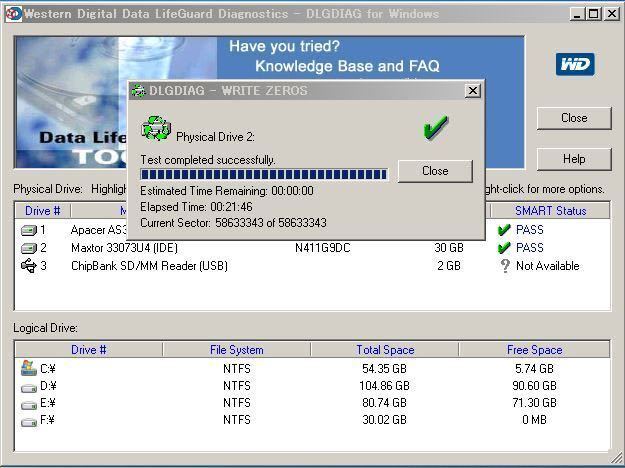625x468 pixels.
Task: Click 80.74 GB total space value
Action: point(384,403)
